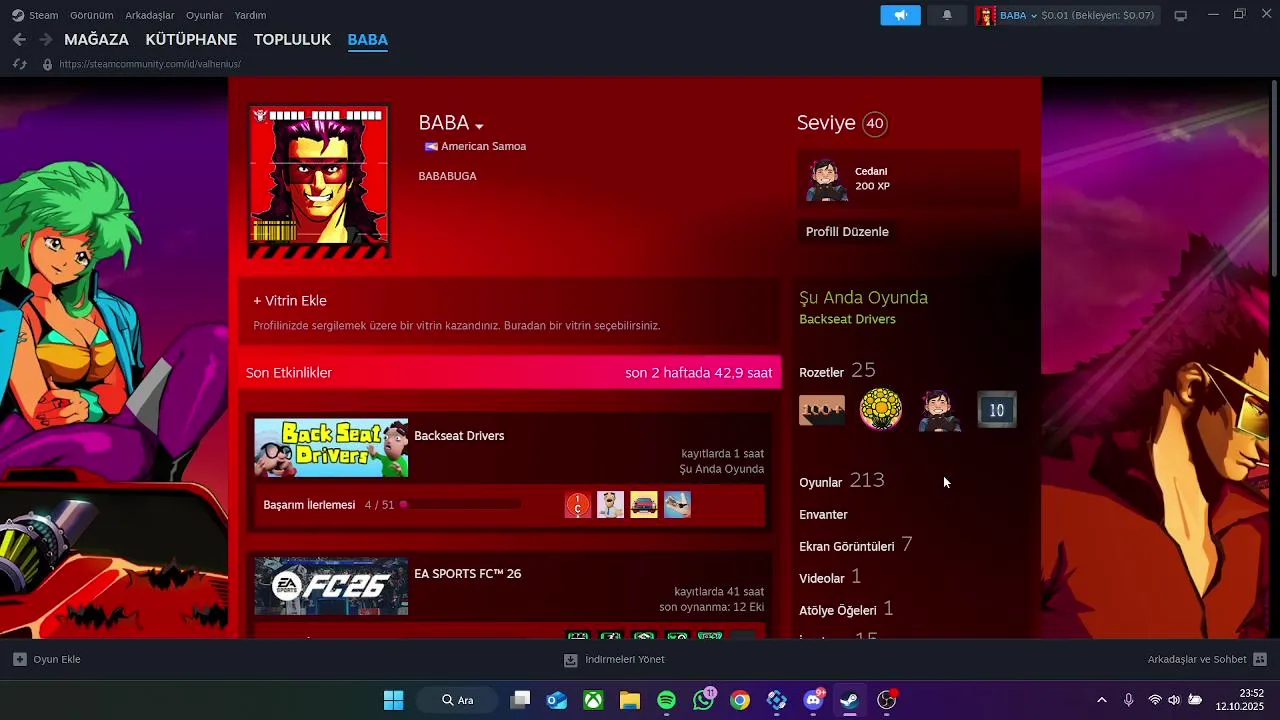Open the Rozetler 25 link

click(x=837, y=371)
